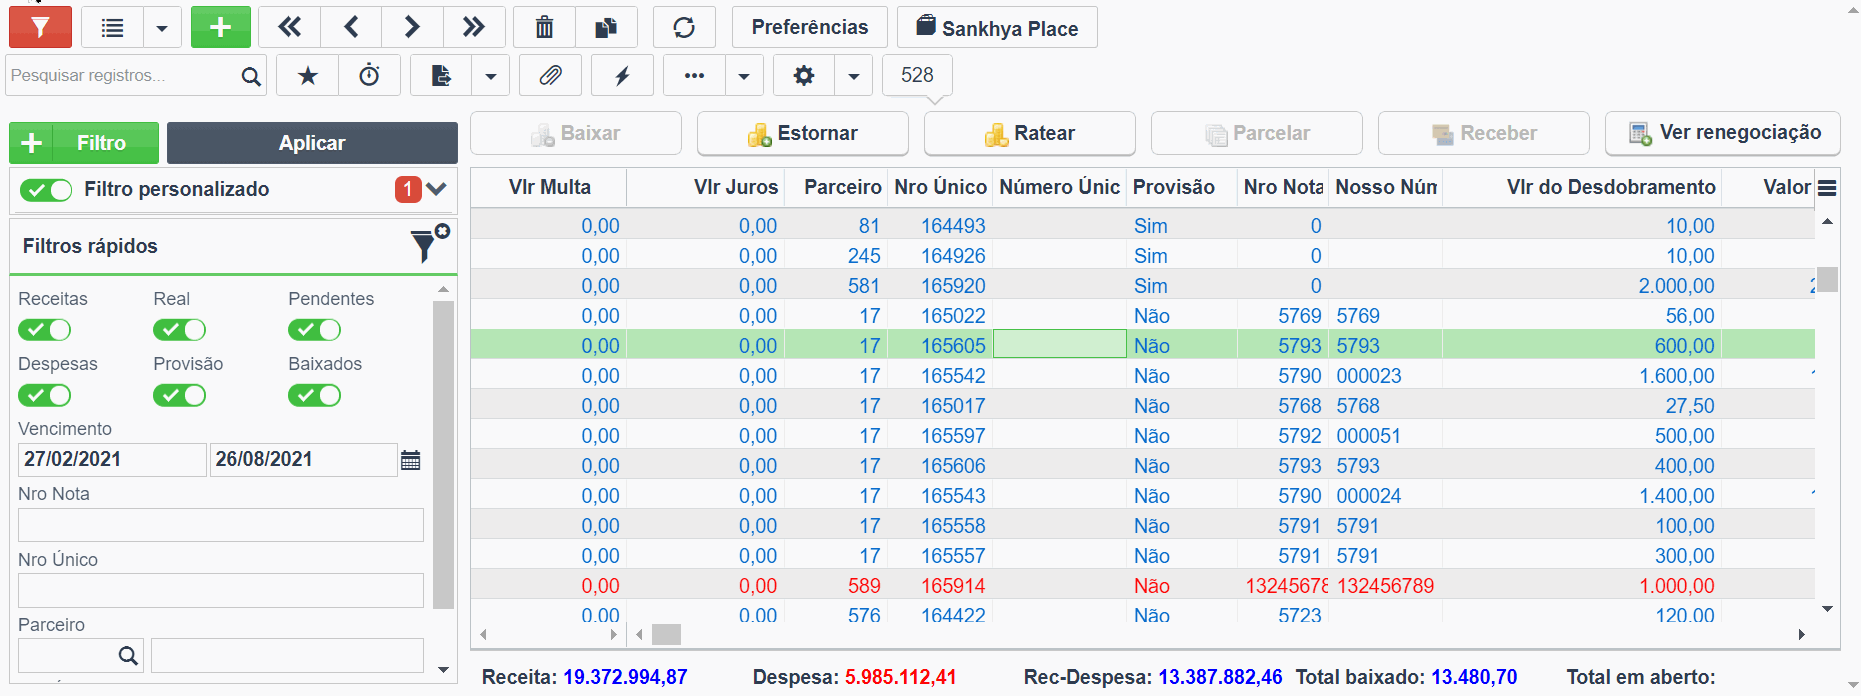1861x696 pixels.
Task: Click the grid vertical scrollbar thumb
Action: (x=1827, y=279)
